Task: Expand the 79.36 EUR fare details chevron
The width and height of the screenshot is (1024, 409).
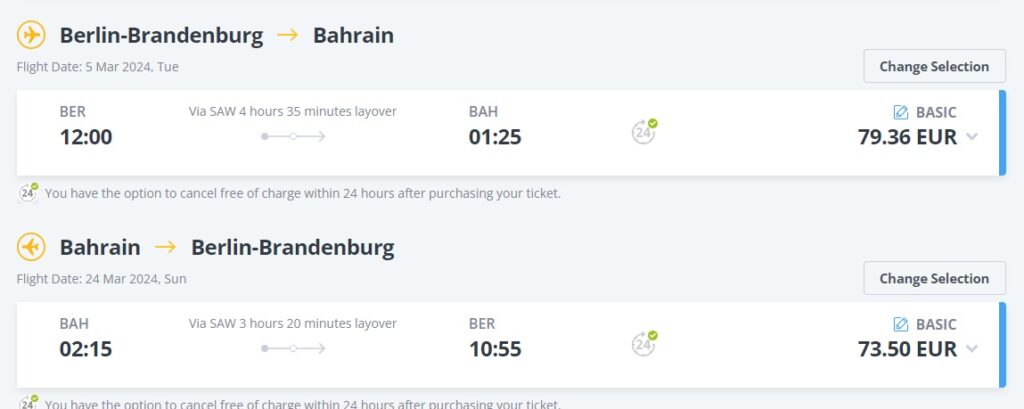Action: point(972,137)
